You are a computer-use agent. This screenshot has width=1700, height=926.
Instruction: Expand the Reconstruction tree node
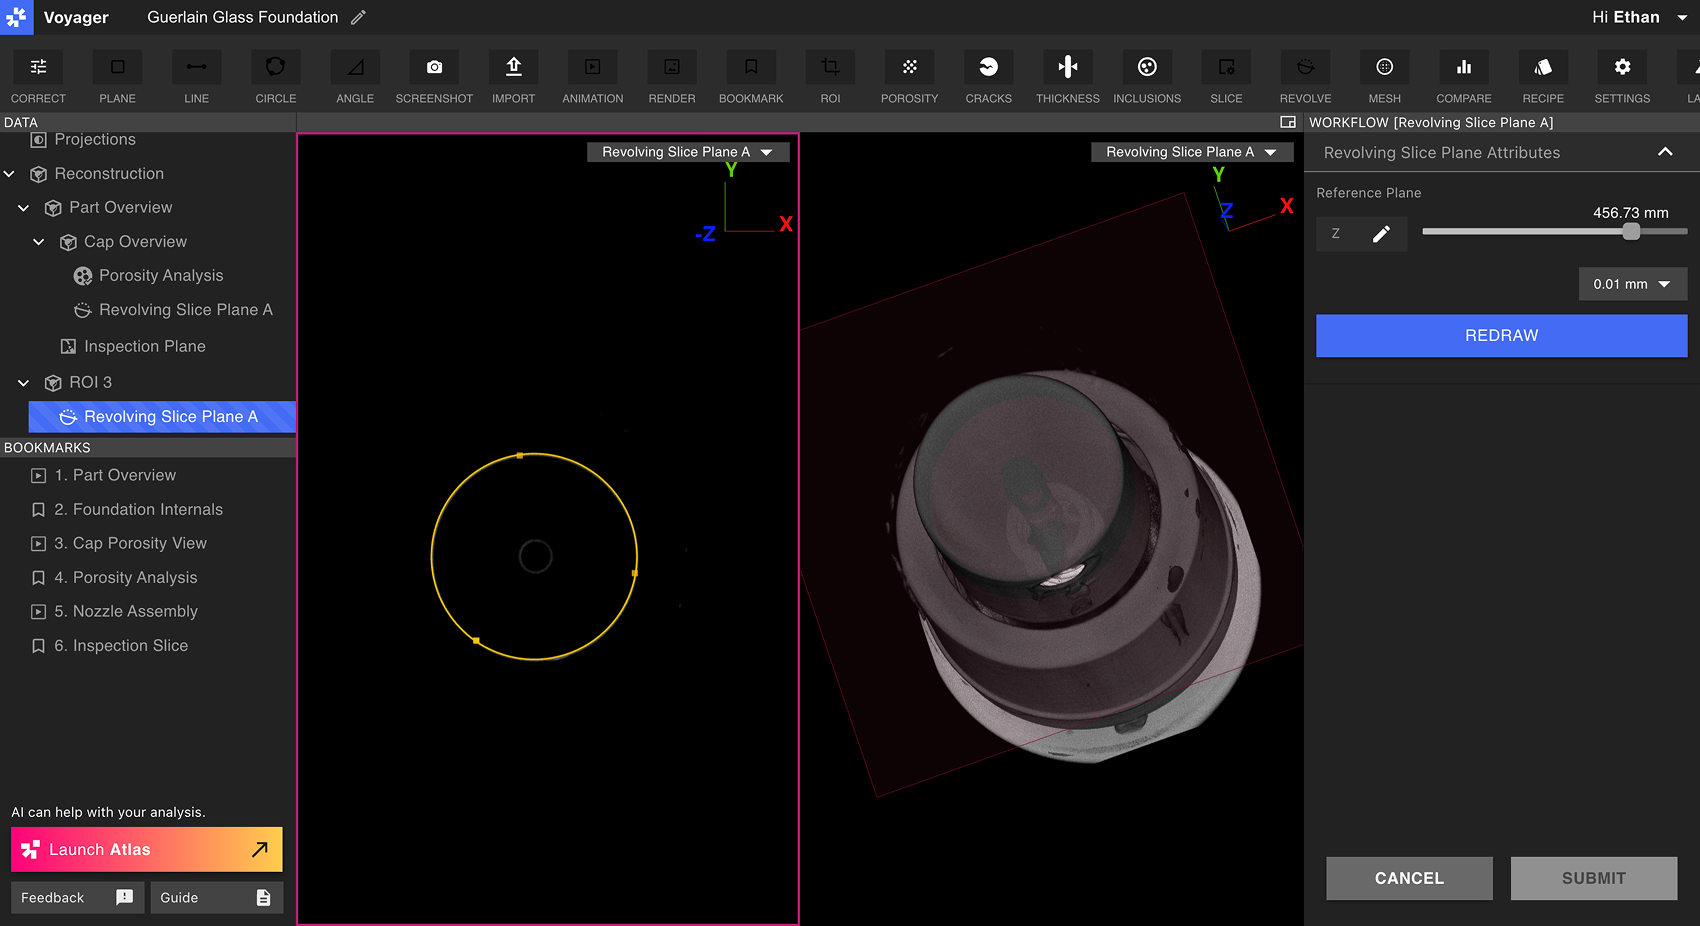[9, 173]
